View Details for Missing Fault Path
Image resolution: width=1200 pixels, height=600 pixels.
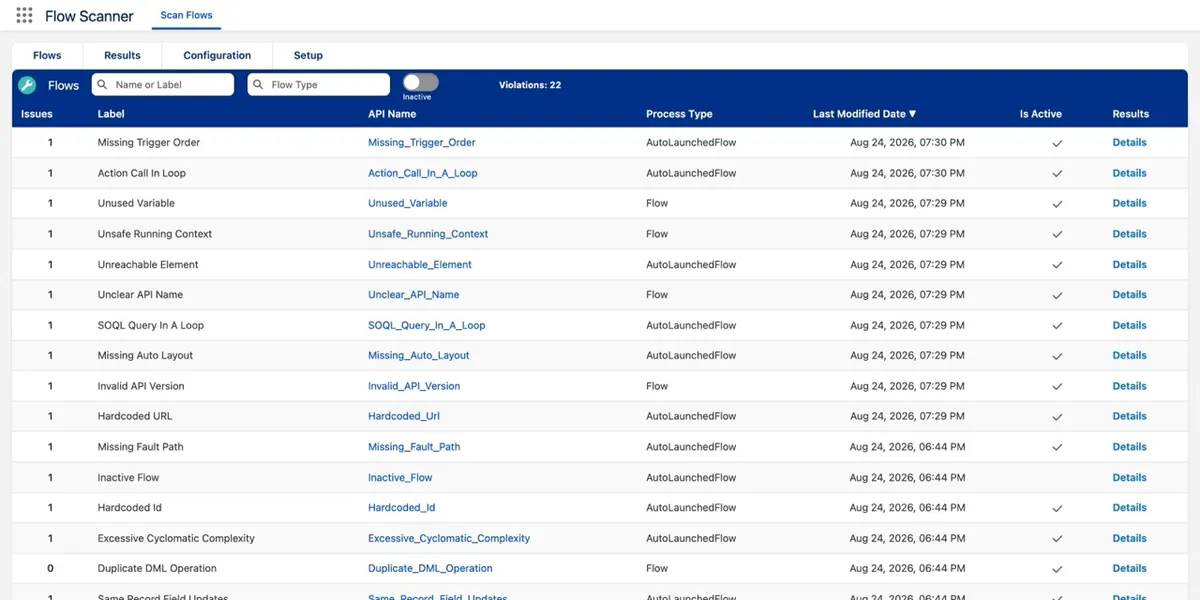click(1130, 447)
